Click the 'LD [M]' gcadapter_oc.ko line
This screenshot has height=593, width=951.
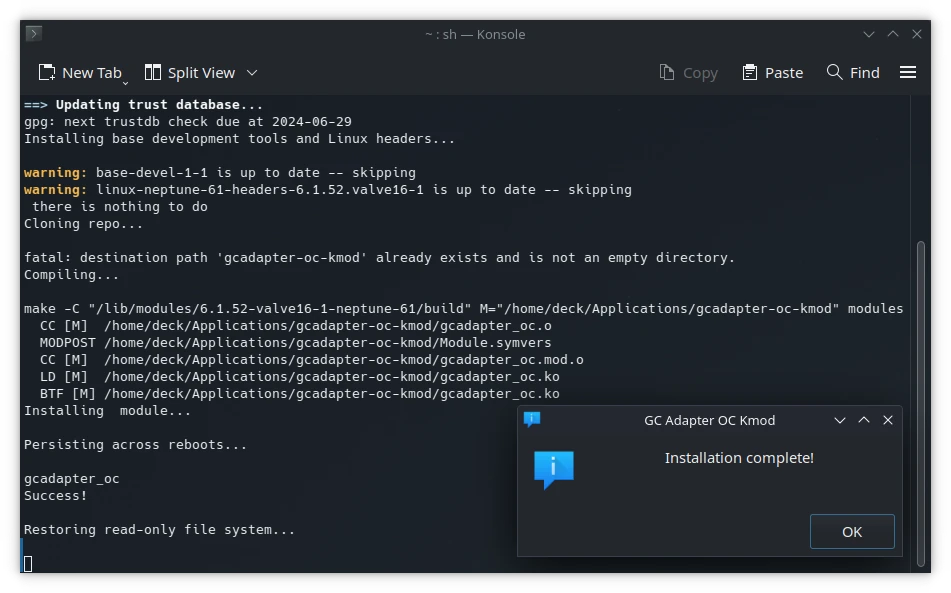tap(300, 377)
